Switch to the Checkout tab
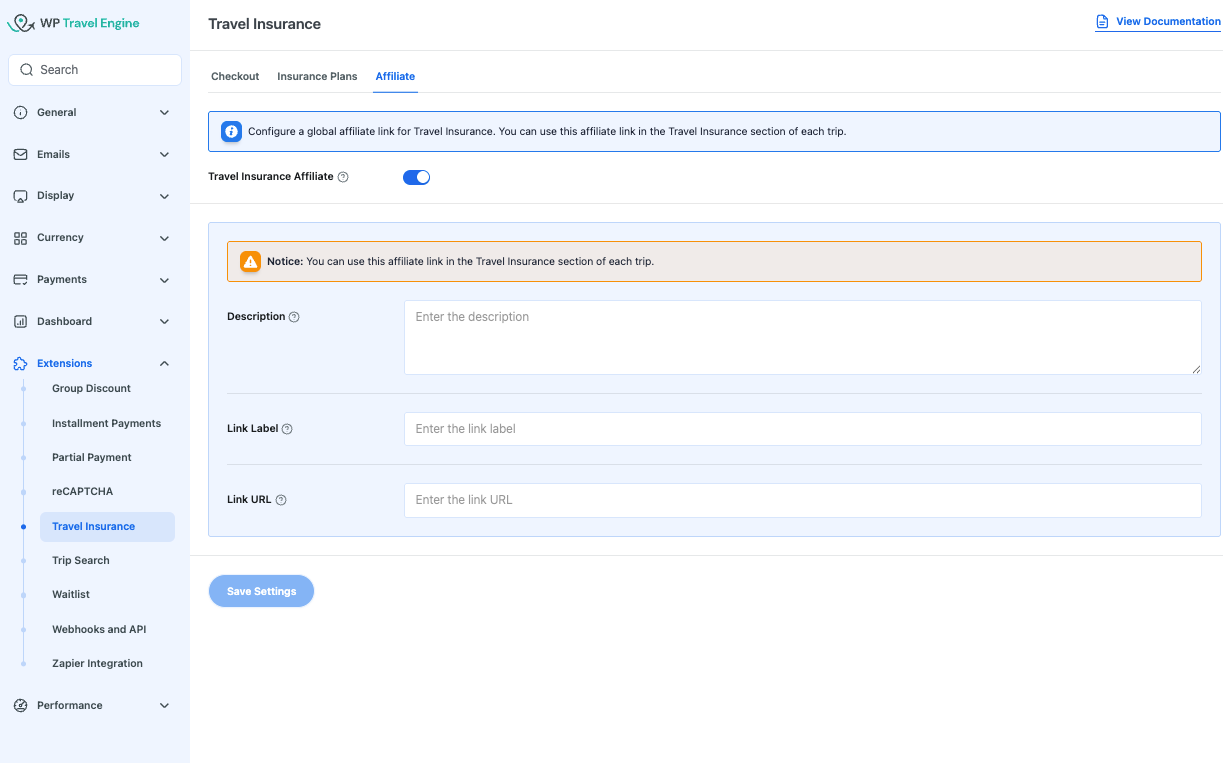This screenshot has height=763, width=1223. pyautogui.click(x=235, y=76)
